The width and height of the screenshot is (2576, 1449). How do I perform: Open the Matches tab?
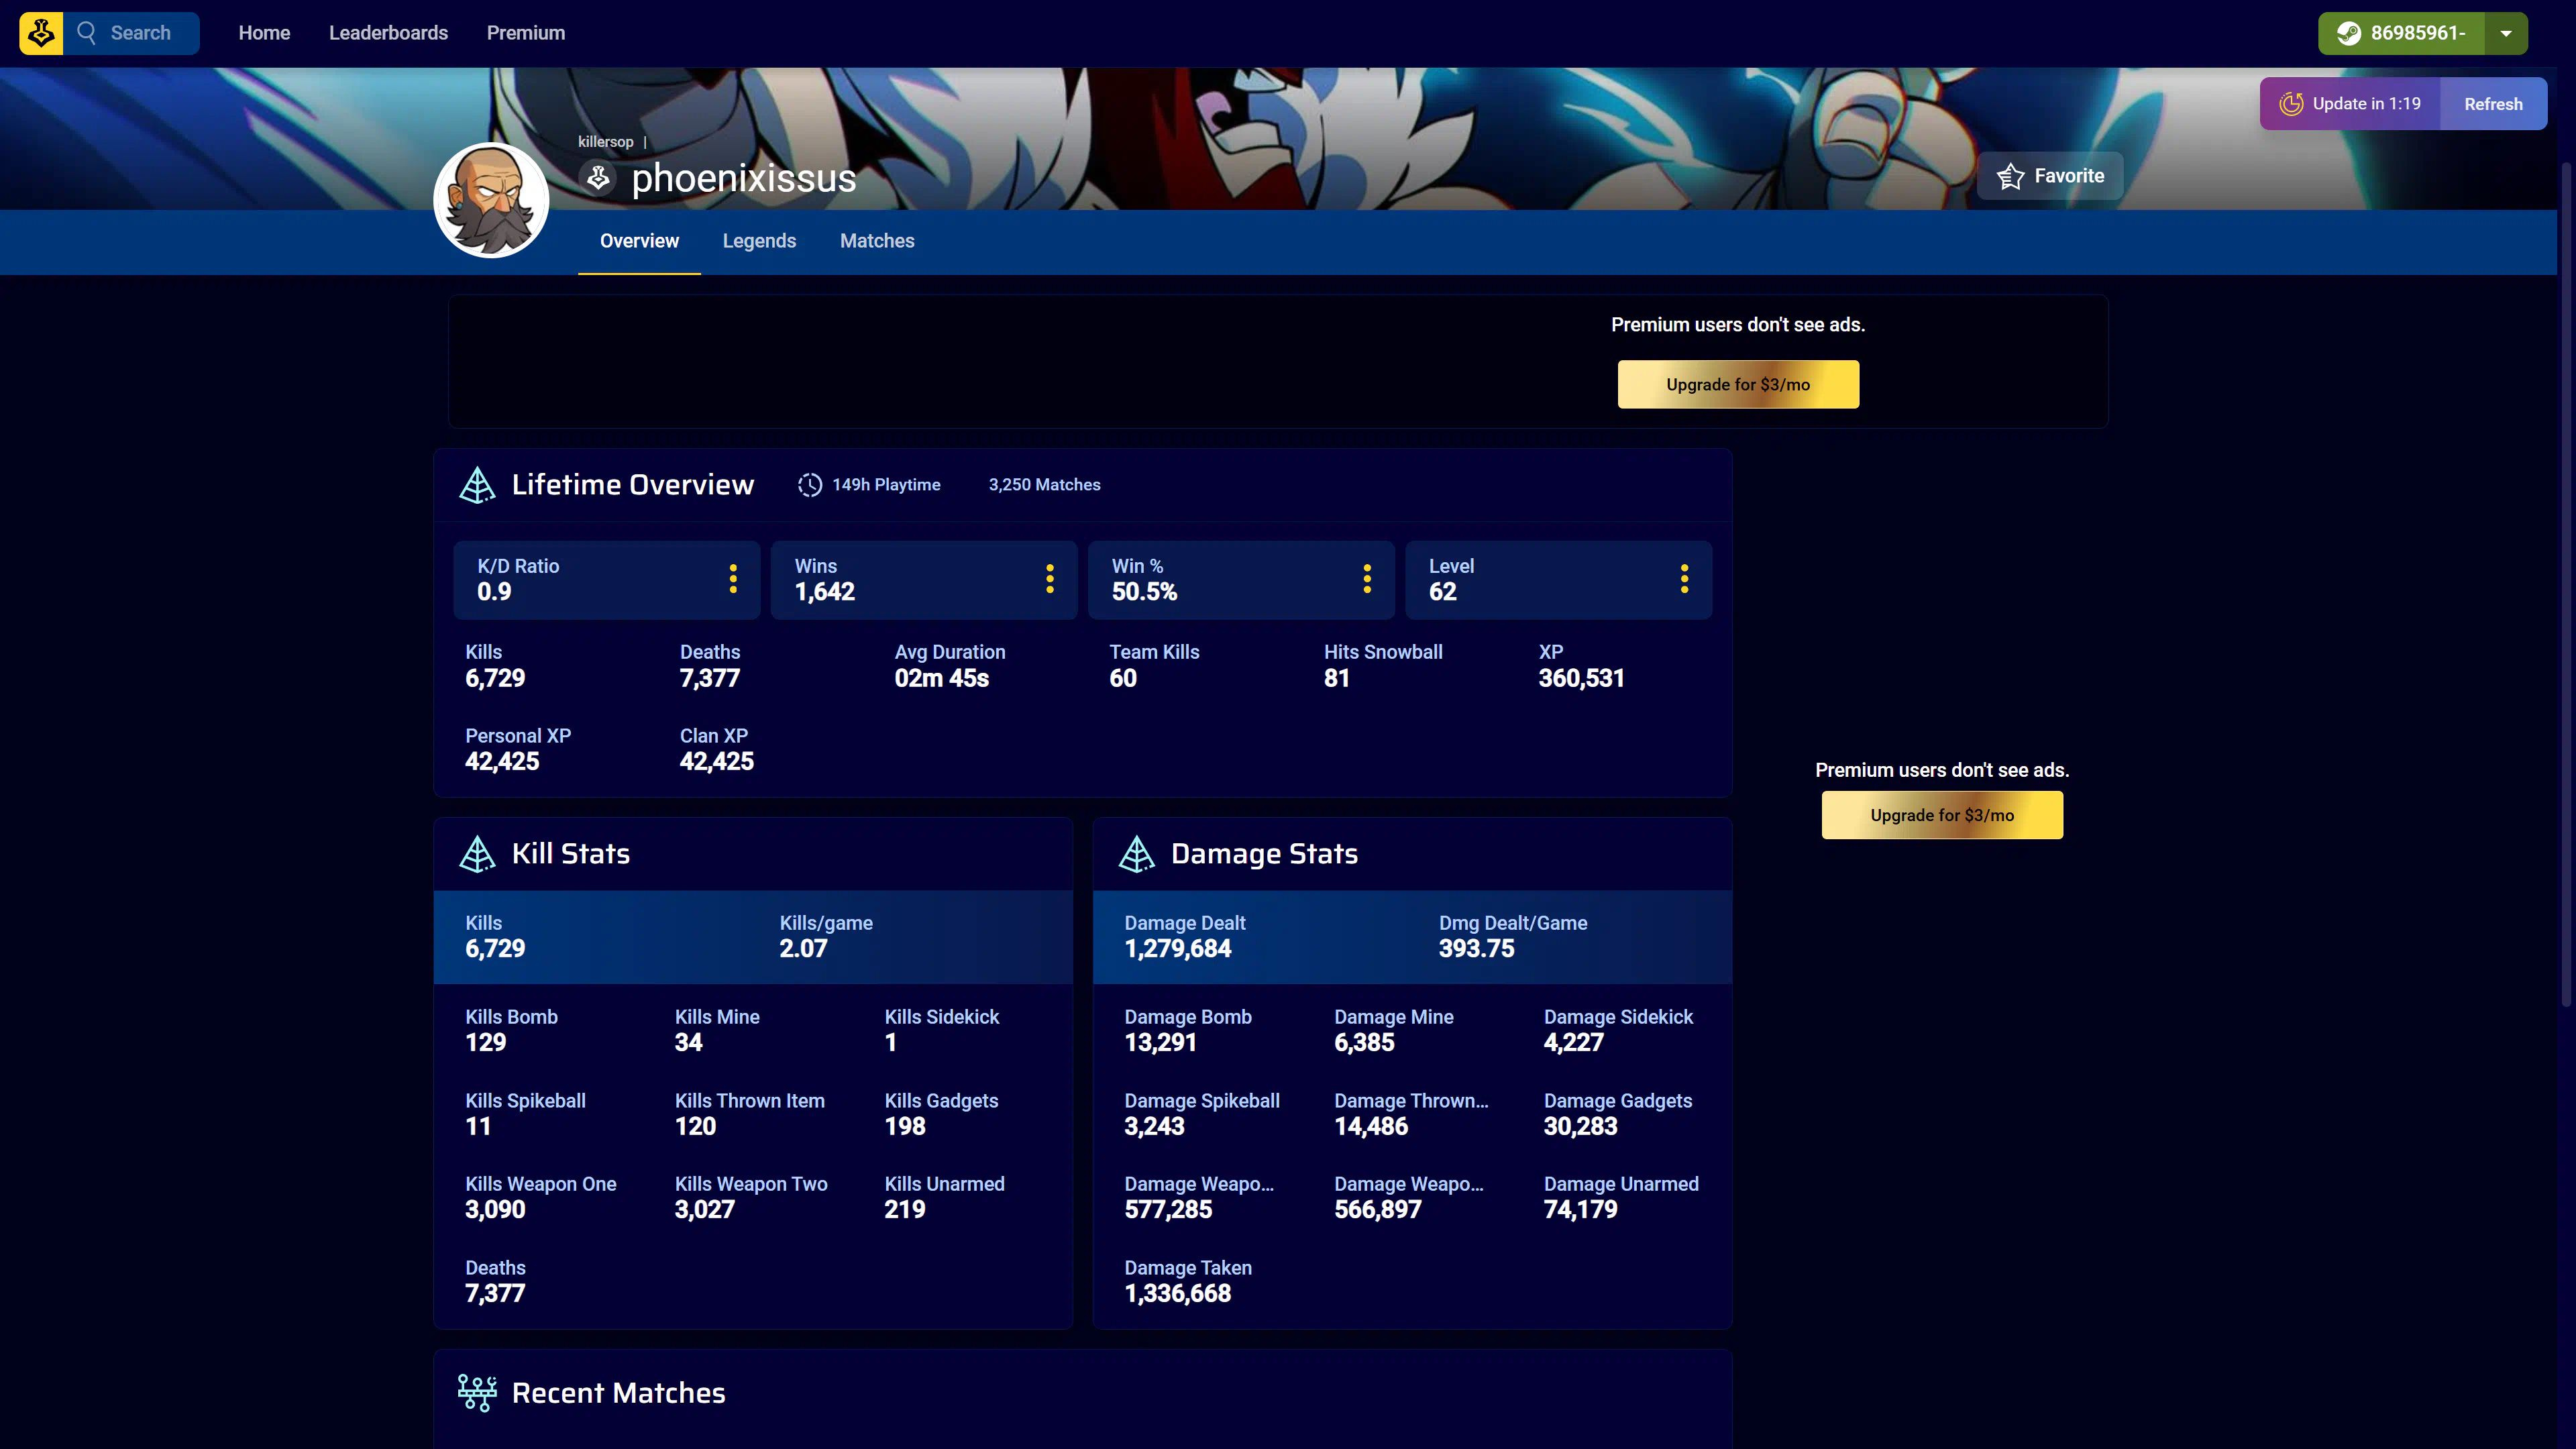877,241
